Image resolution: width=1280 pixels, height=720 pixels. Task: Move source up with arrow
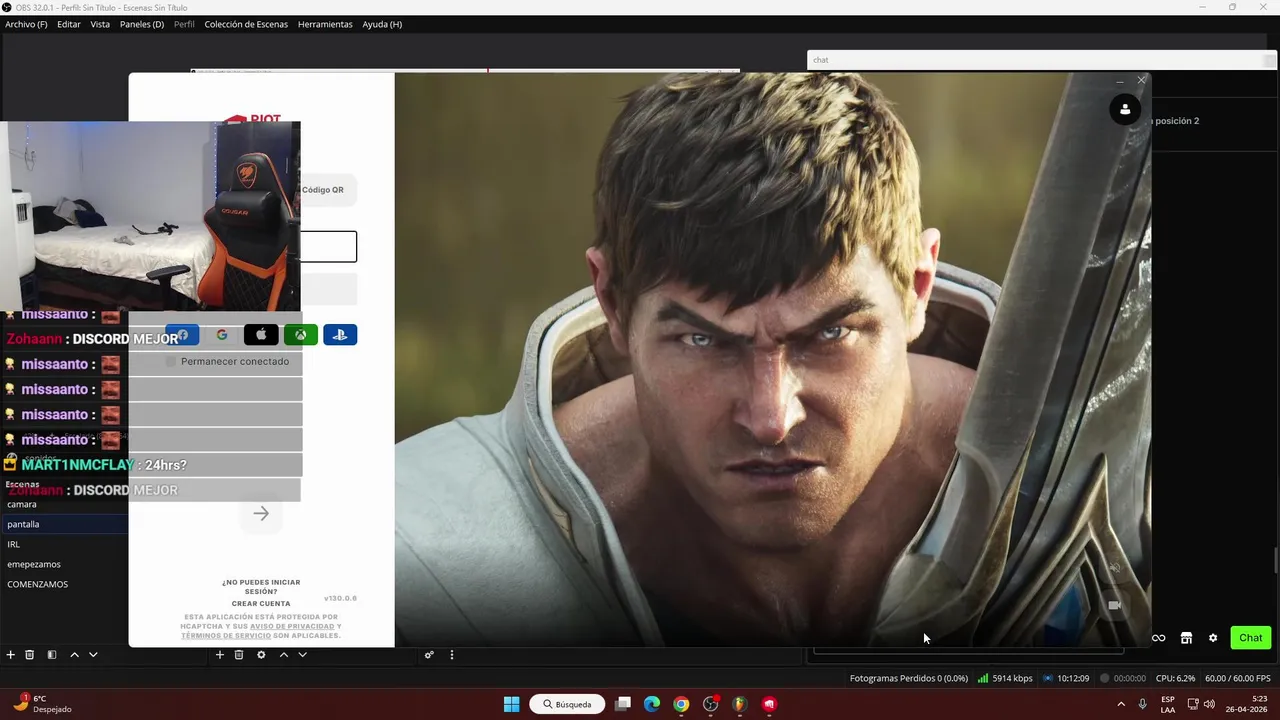284,655
